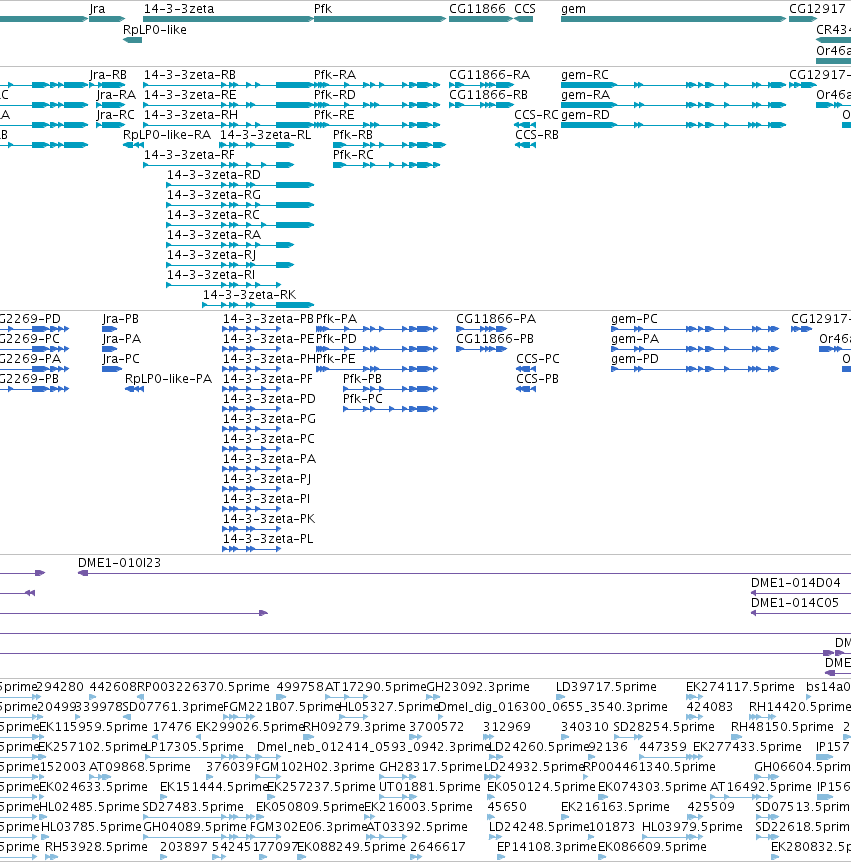Open feature 425509 in EST track
Screen dimensions: 851x862
coord(711,806)
